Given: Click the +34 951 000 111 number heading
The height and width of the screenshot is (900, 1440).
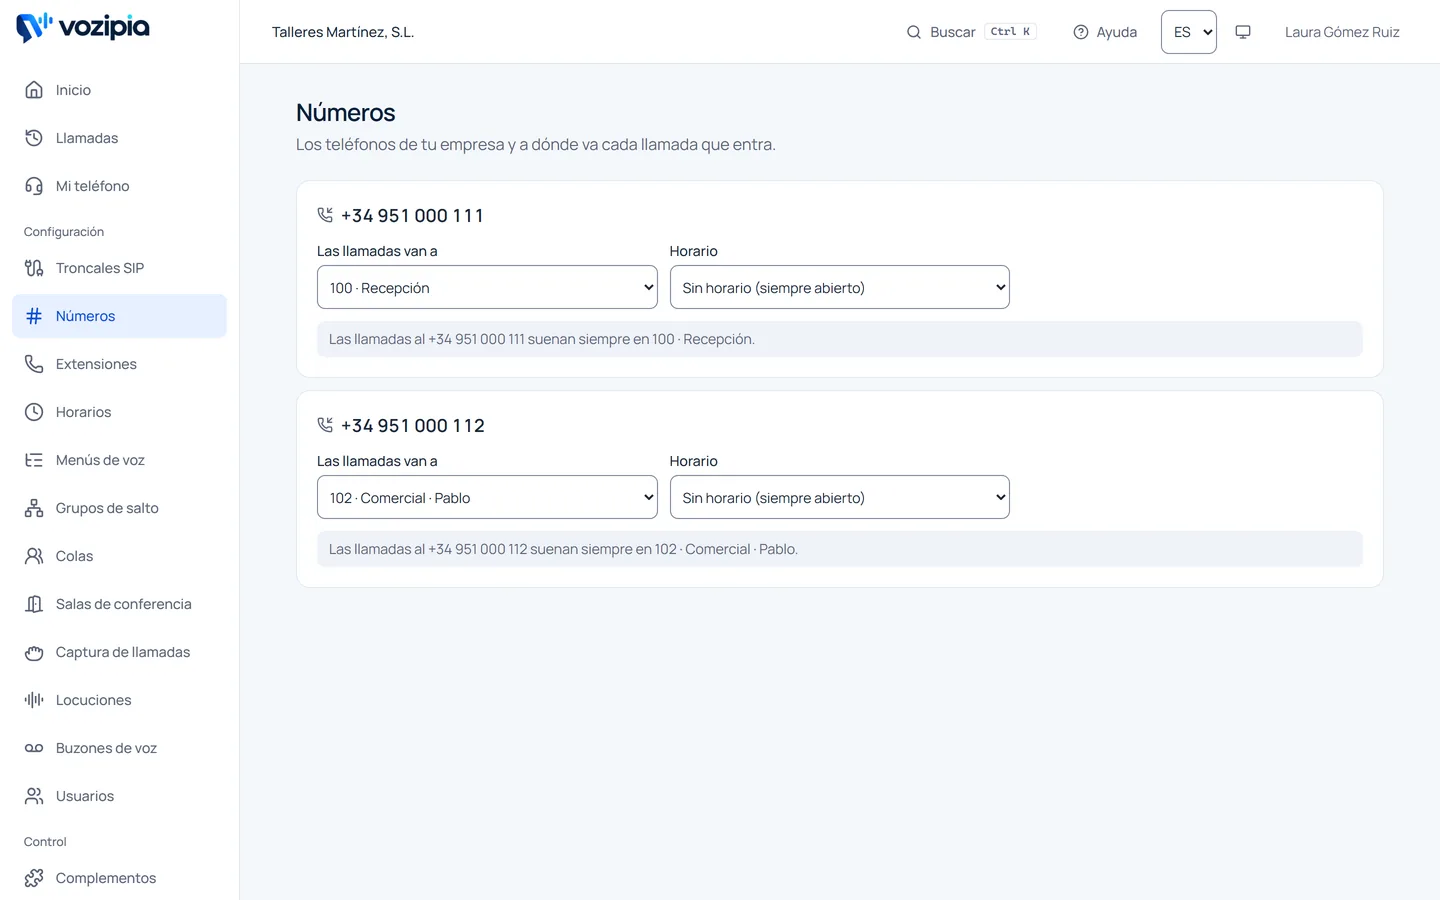Looking at the screenshot, I should coord(412,216).
